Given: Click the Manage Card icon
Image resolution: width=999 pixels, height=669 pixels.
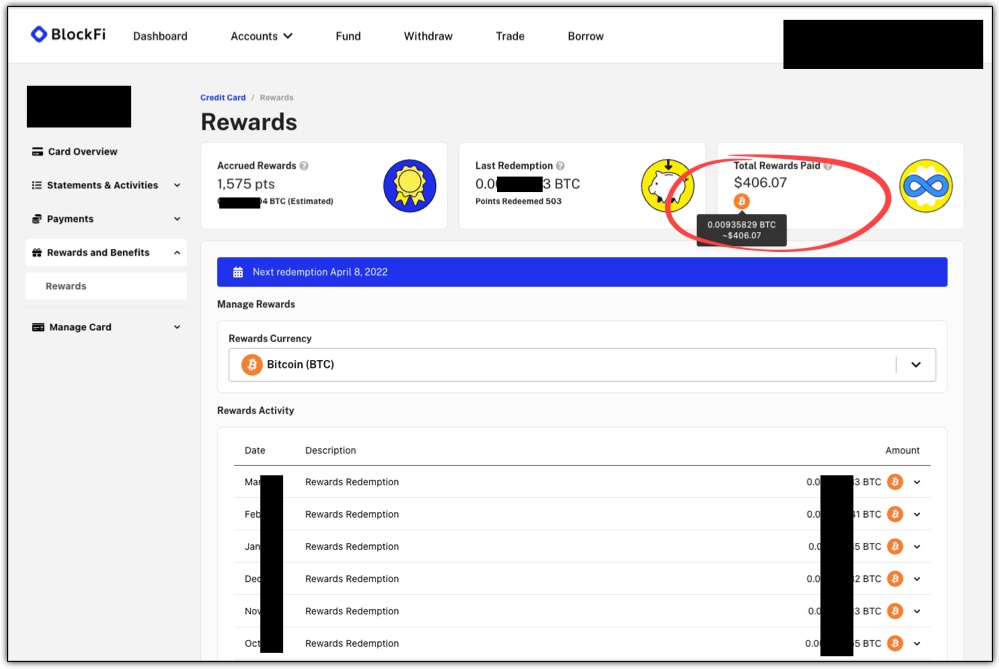Looking at the screenshot, I should coord(38,327).
